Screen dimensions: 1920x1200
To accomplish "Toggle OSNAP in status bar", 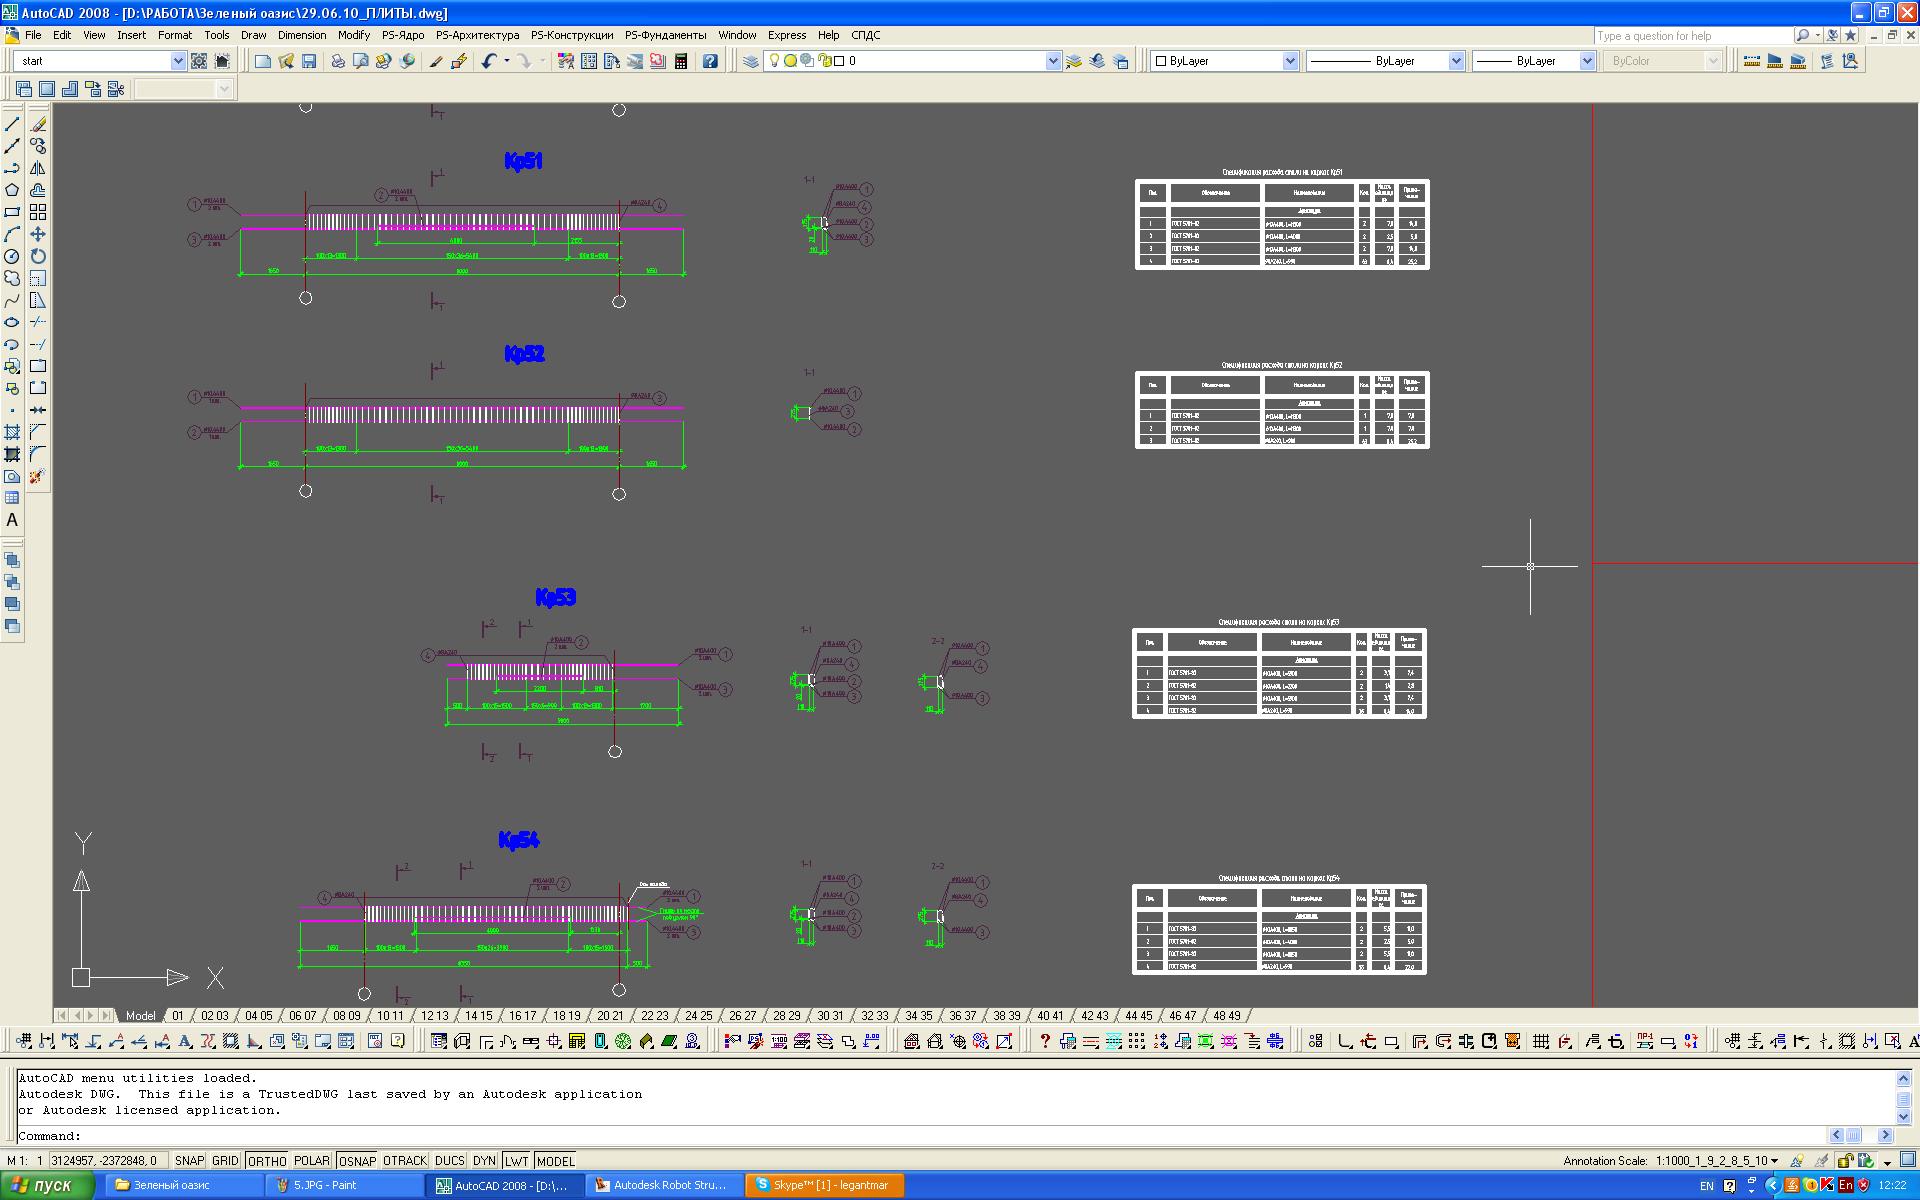I will click(x=357, y=1161).
